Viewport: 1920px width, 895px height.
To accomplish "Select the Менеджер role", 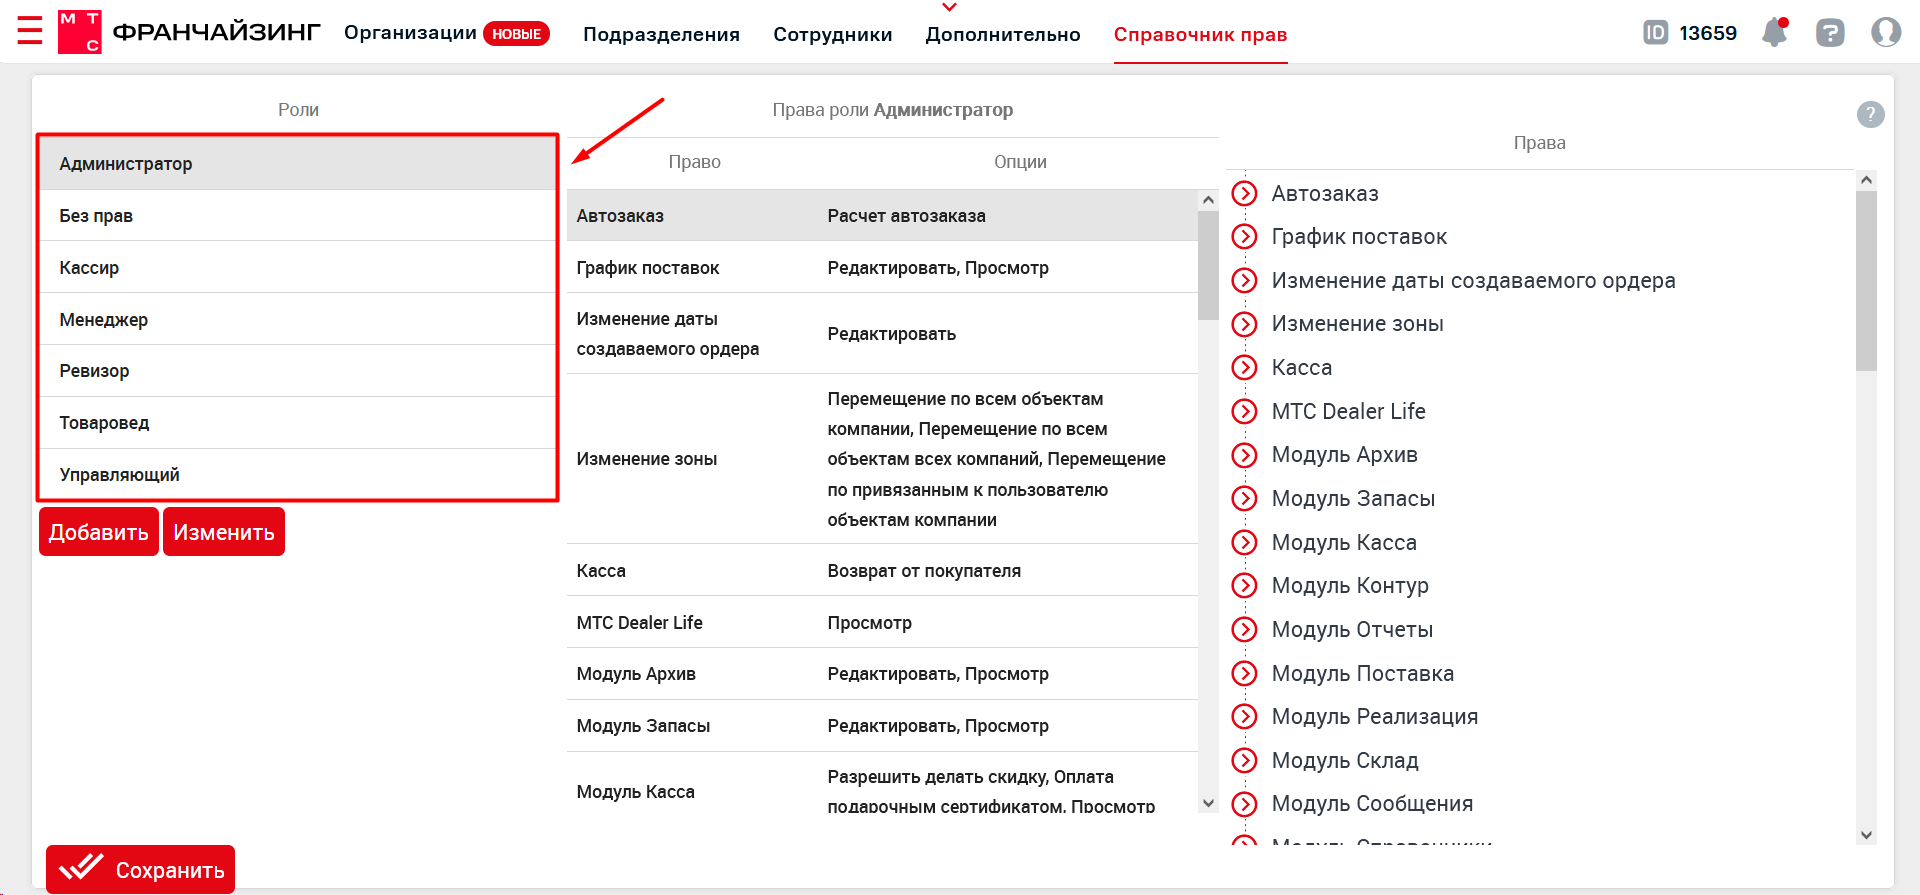I will coord(297,320).
